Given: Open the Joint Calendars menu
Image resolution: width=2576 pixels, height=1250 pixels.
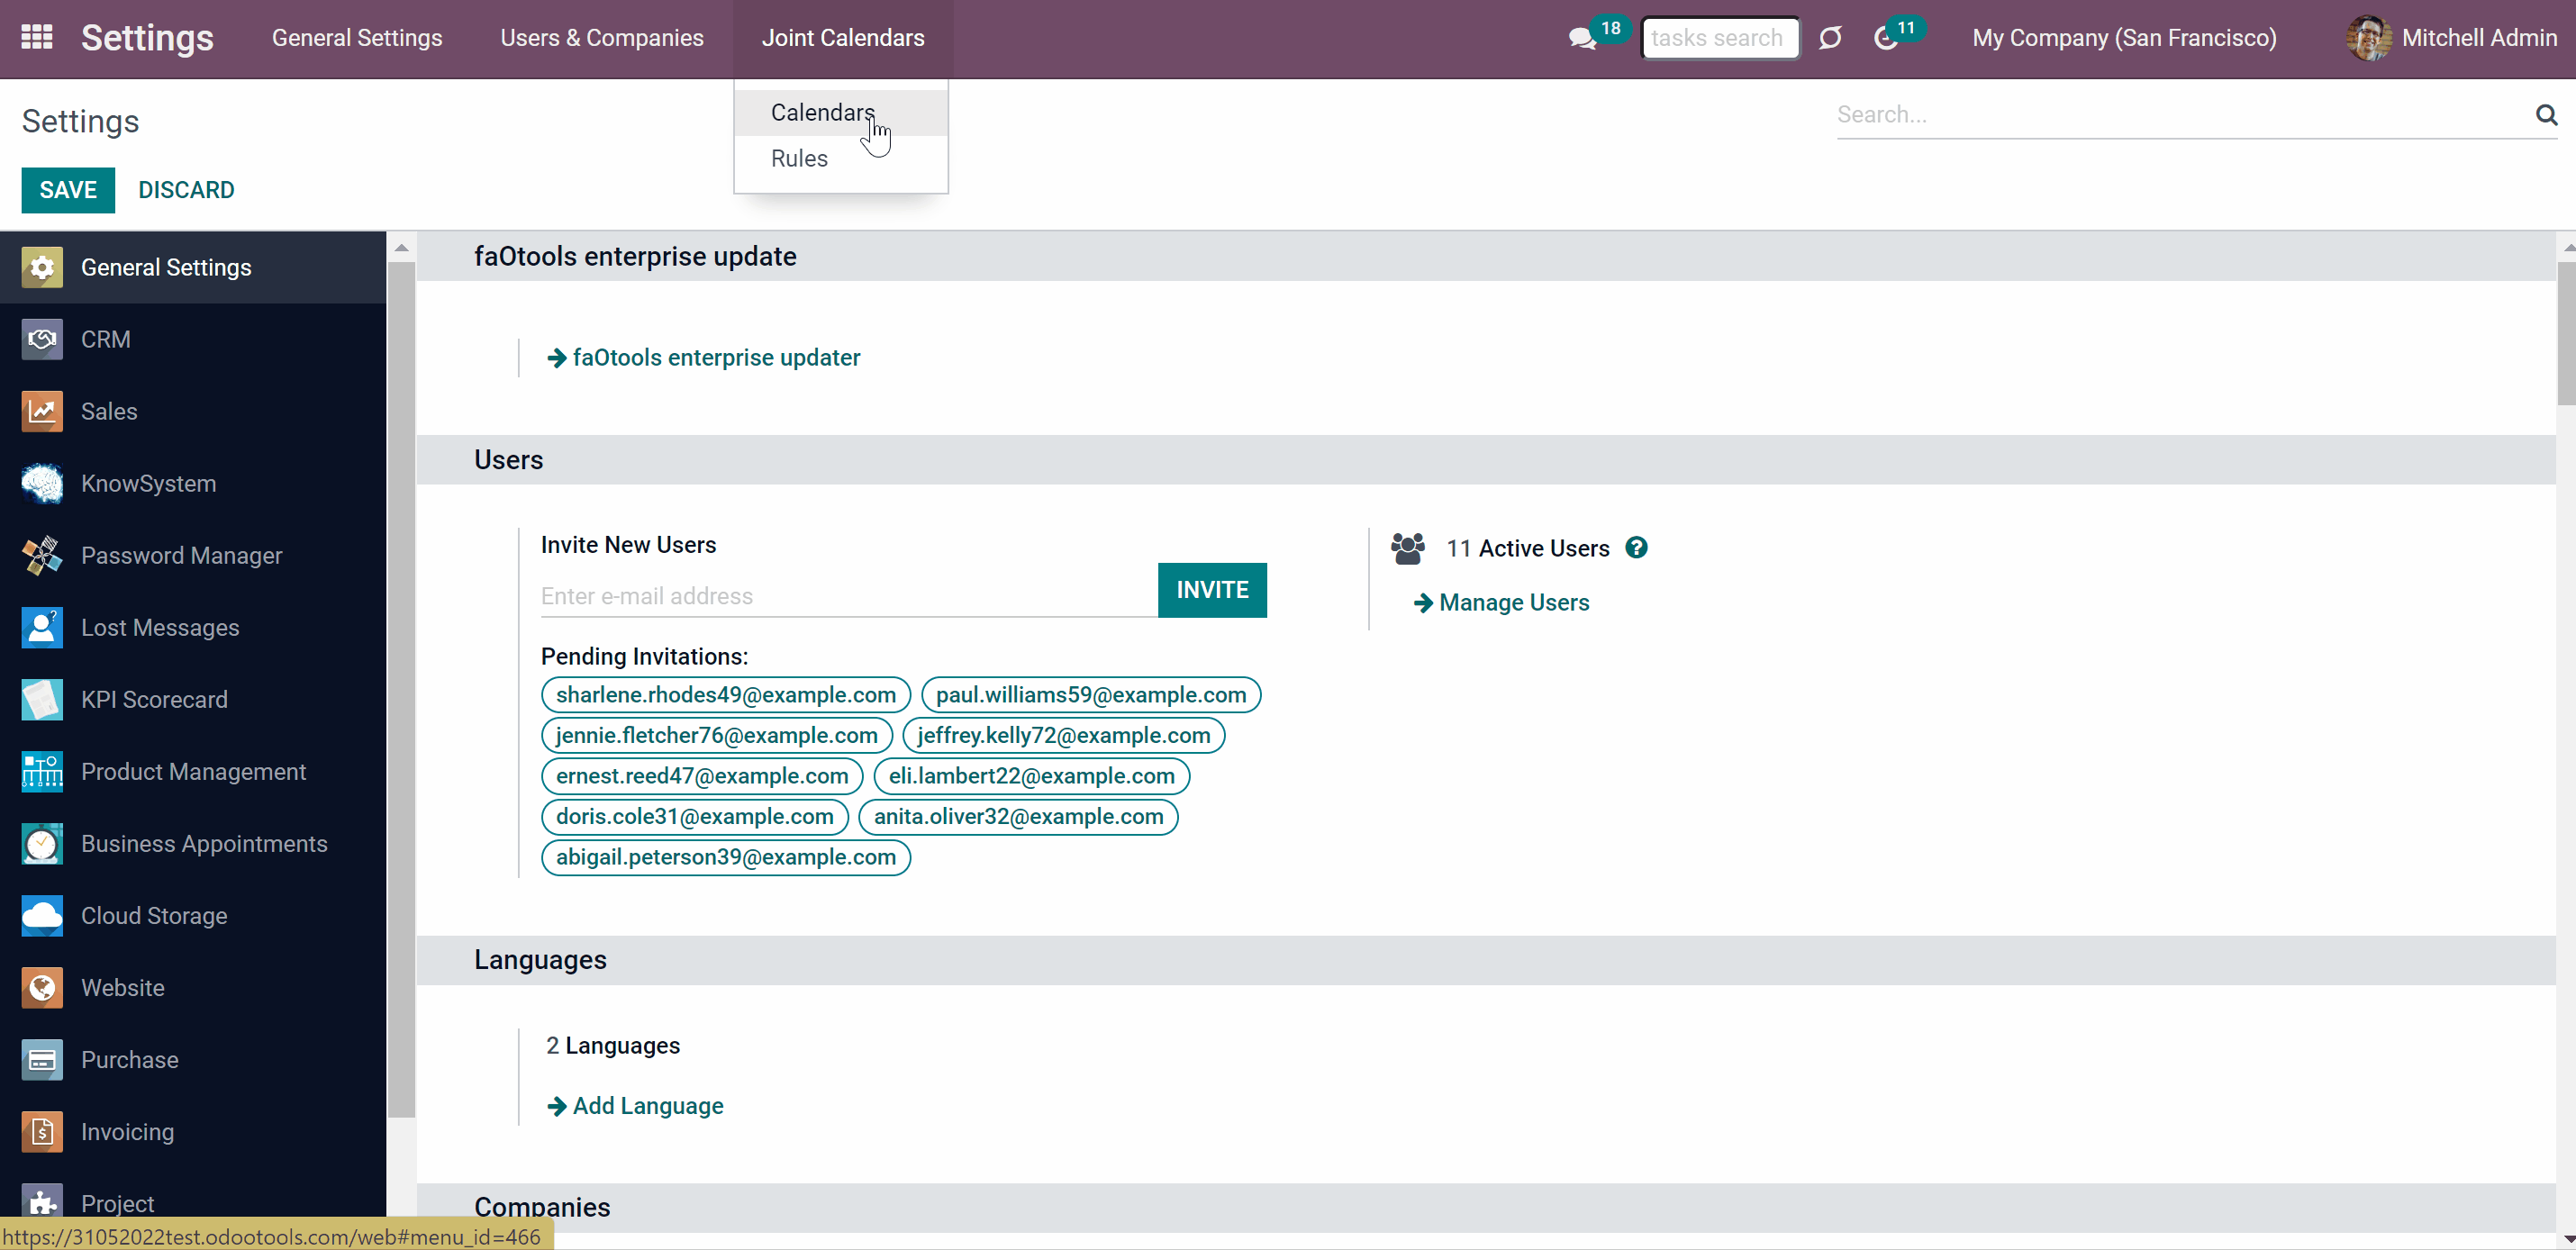Looking at the screenshot, I should point(843,38).
